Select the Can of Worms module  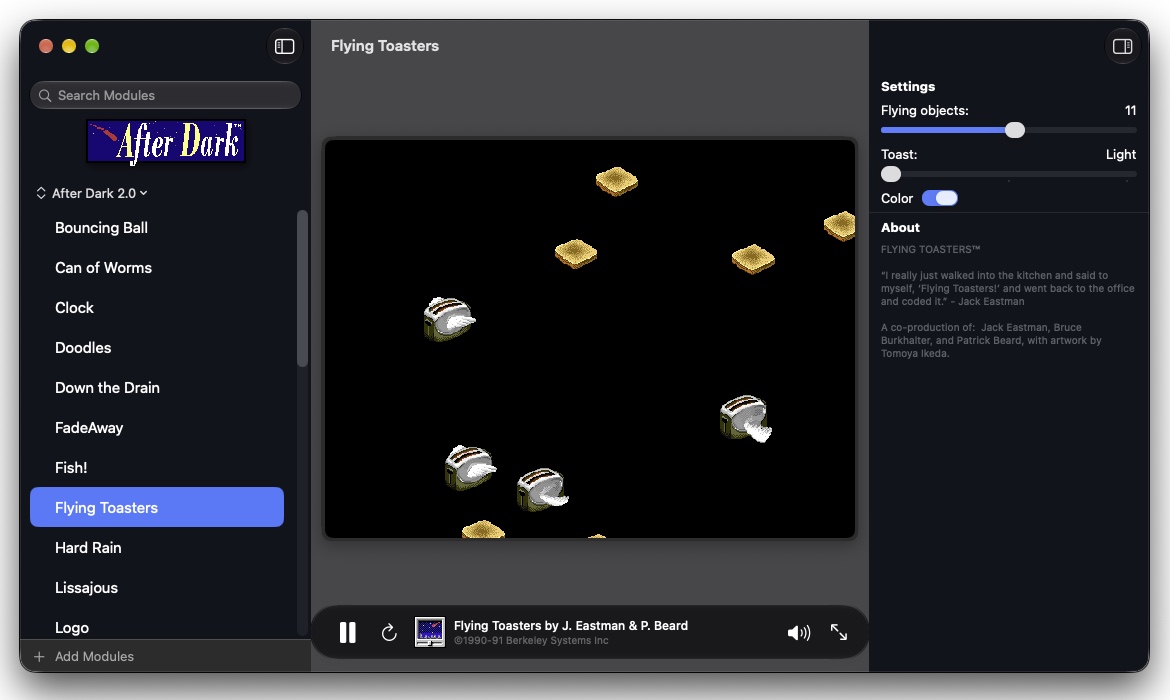pos(157,268)
